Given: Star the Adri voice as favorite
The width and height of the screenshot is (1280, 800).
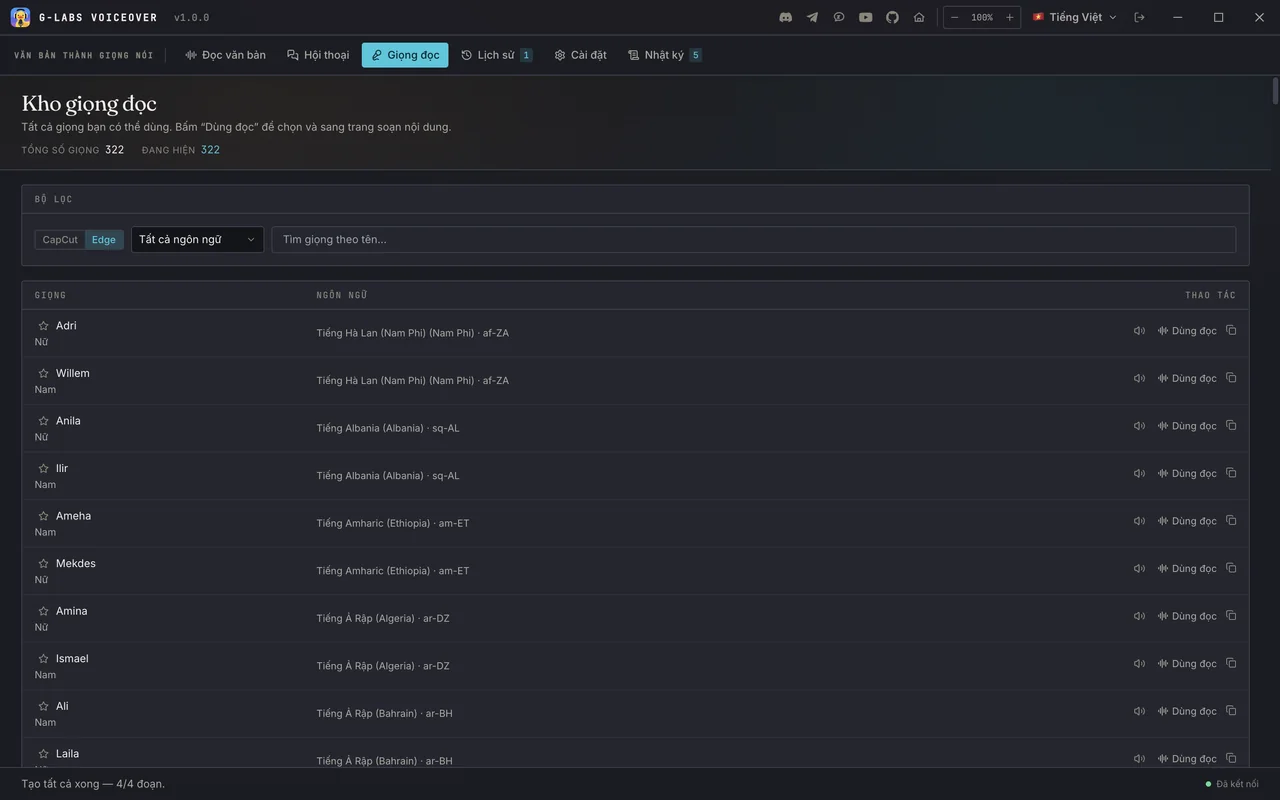Looking at the screenshot, I should click(43, 326).
